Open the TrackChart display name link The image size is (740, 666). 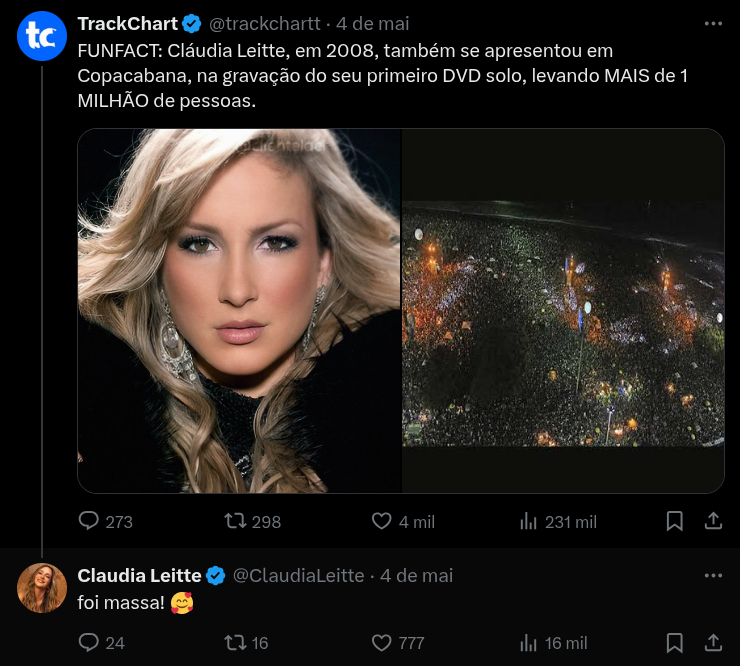point(128,23)
